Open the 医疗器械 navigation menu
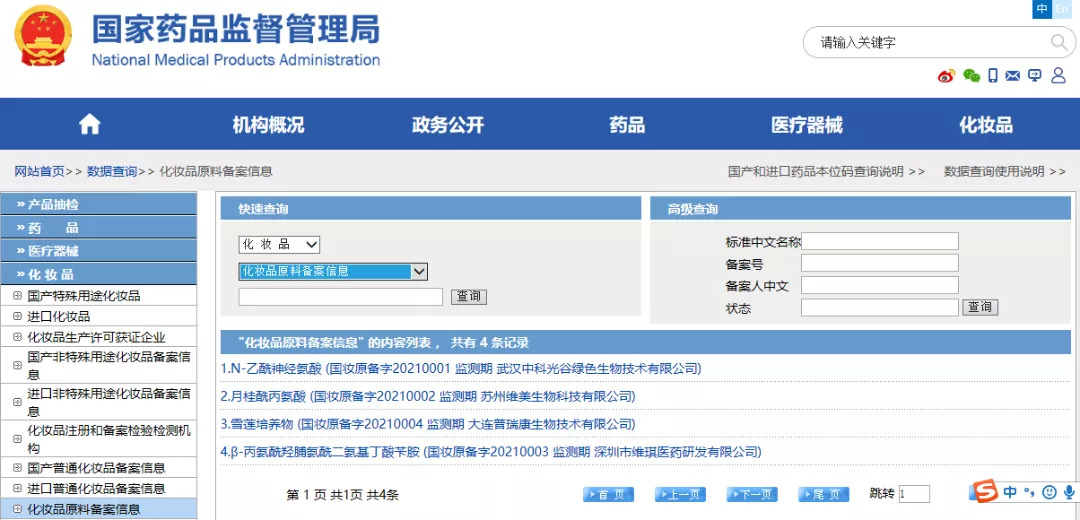The height and width of the screenshot is (520, 1080). point(807,125)
